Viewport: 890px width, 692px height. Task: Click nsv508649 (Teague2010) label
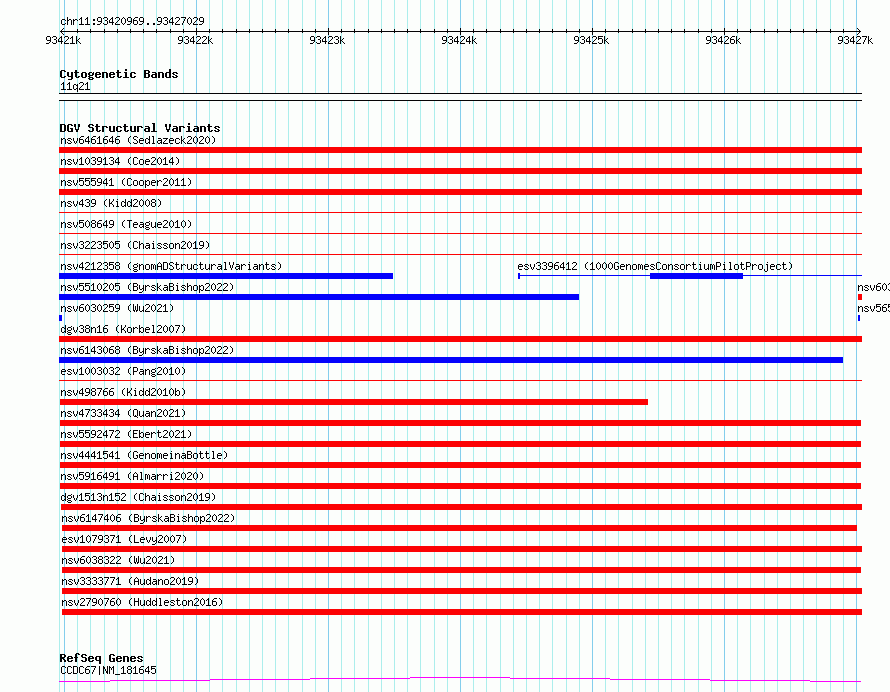tap(126, 224)
